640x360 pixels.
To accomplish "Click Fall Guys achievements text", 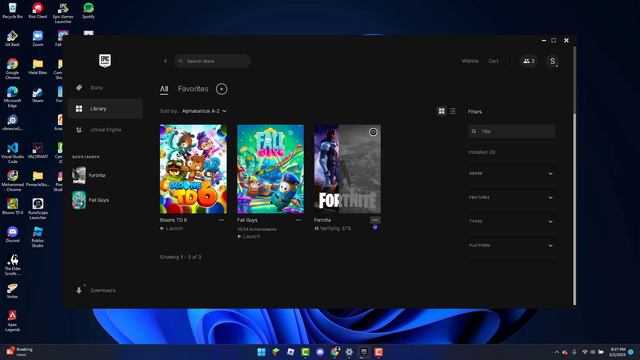I will pyautogui.click(x=257, y=229).
